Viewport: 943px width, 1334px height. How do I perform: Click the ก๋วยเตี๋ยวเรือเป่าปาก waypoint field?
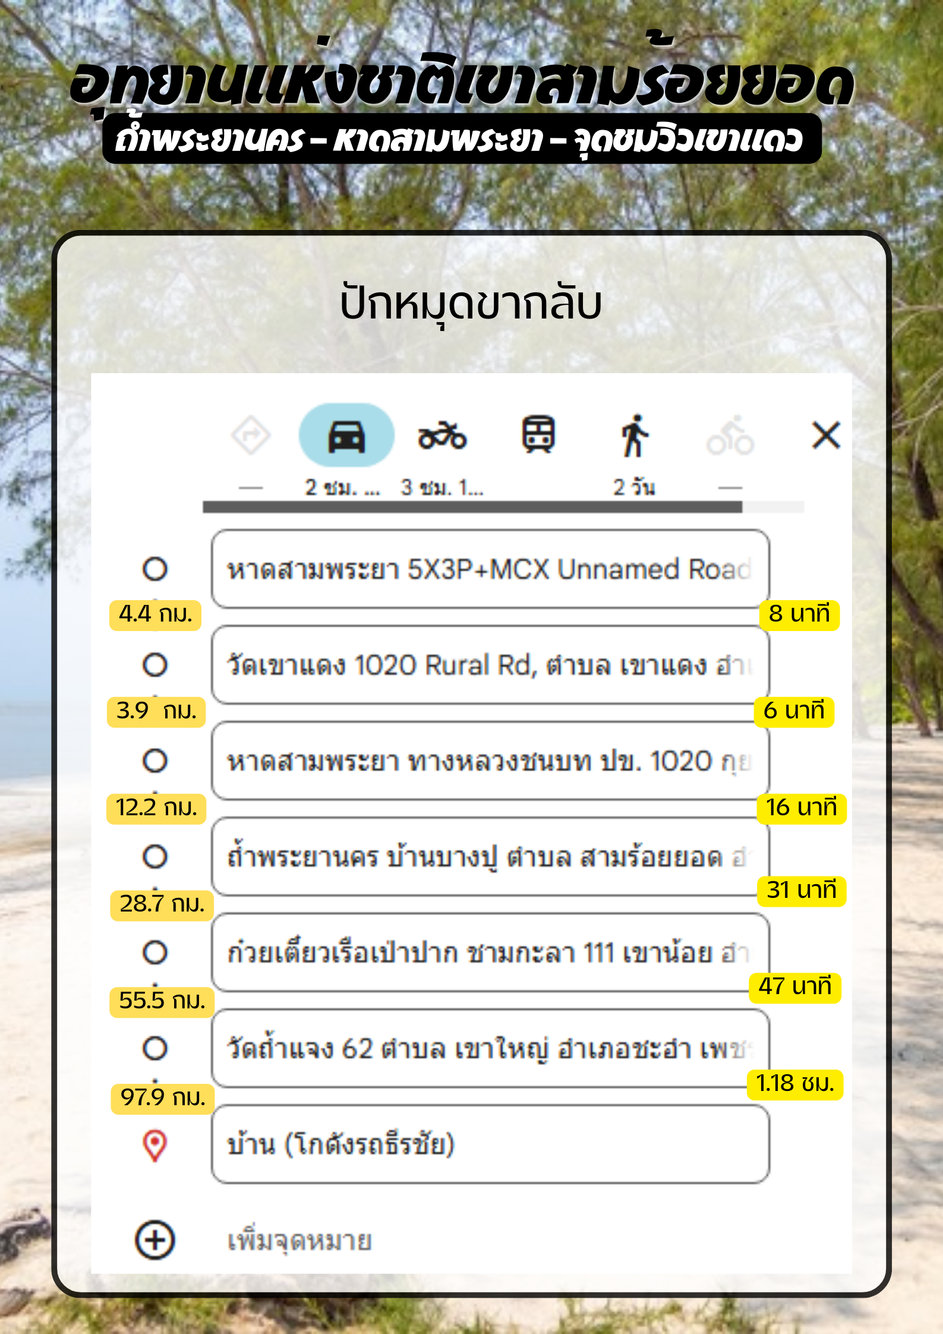[489, 952]
